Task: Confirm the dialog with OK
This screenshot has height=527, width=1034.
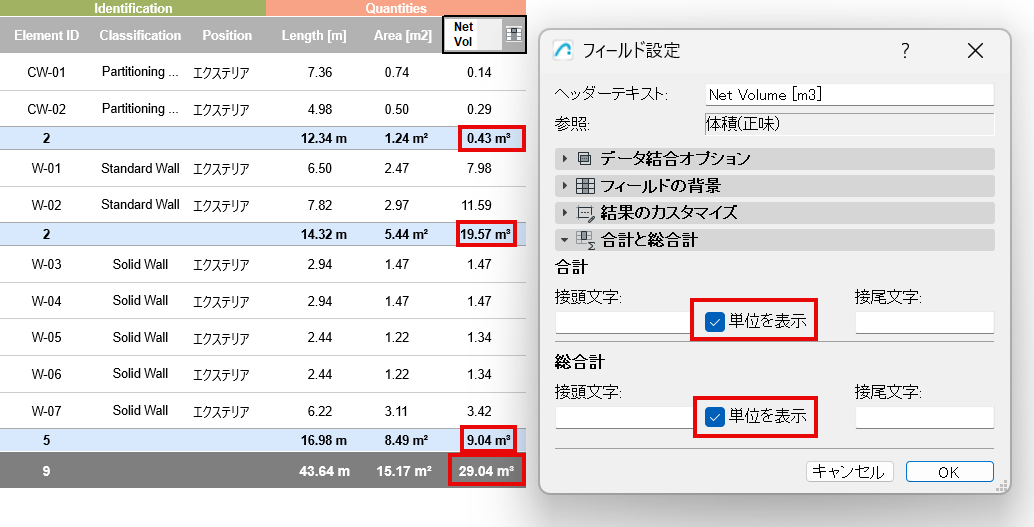Action: point(950,472)
